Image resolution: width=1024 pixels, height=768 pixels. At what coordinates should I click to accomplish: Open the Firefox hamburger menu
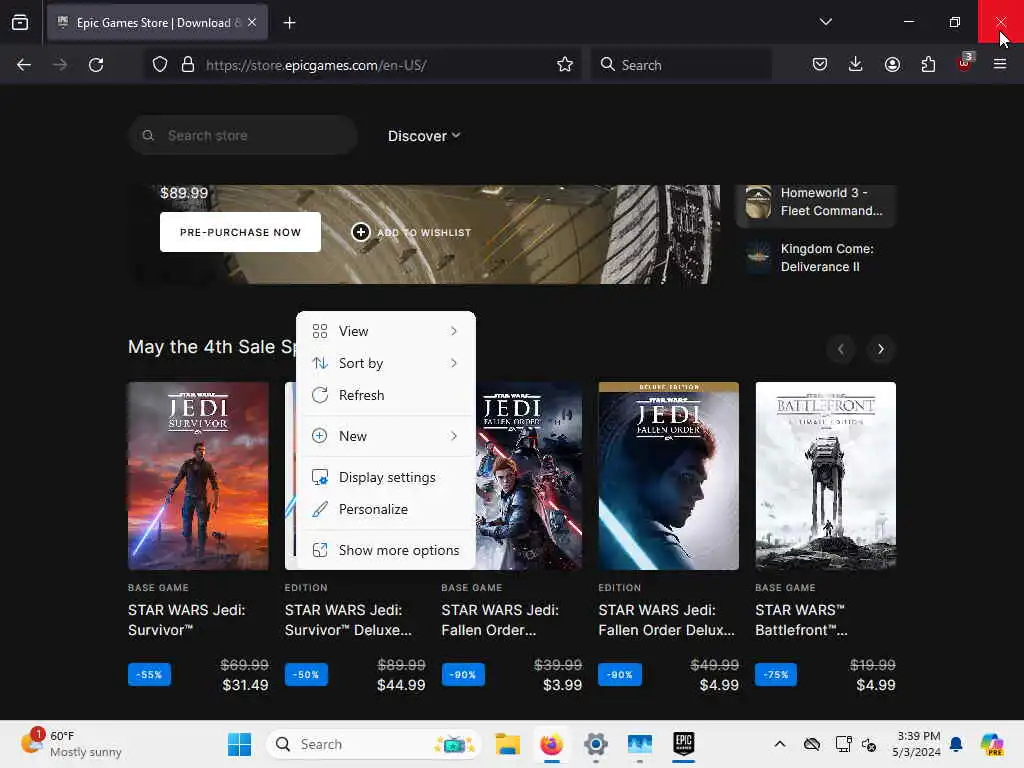1000,64
